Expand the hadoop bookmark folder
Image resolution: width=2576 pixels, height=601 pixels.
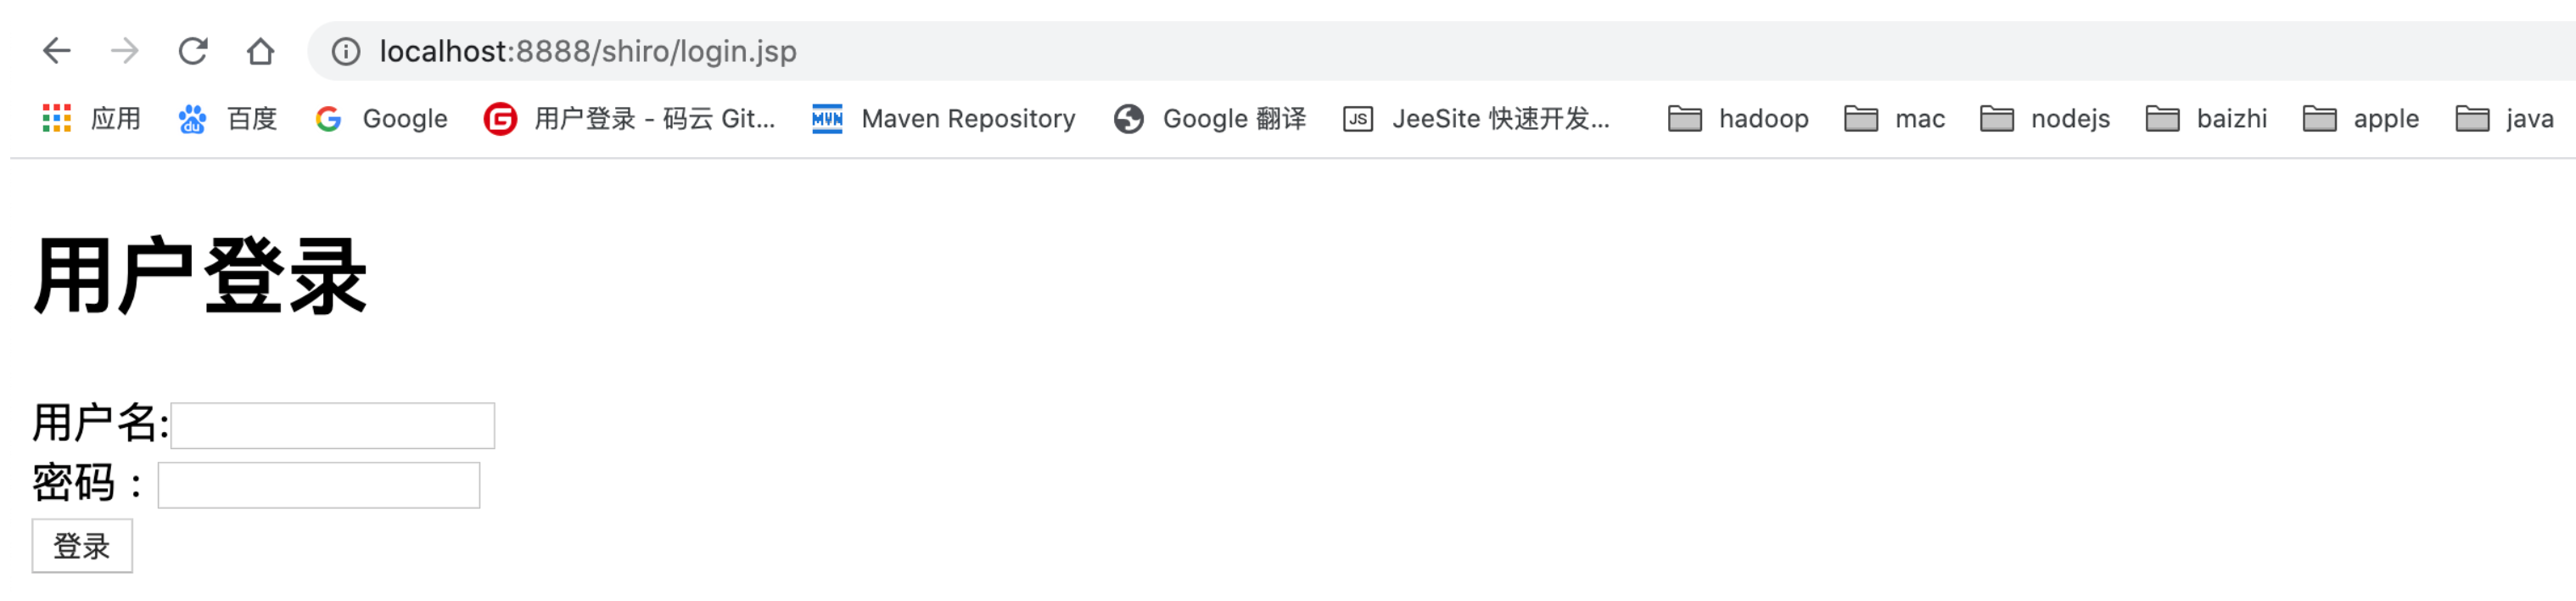coord(1738,119)
